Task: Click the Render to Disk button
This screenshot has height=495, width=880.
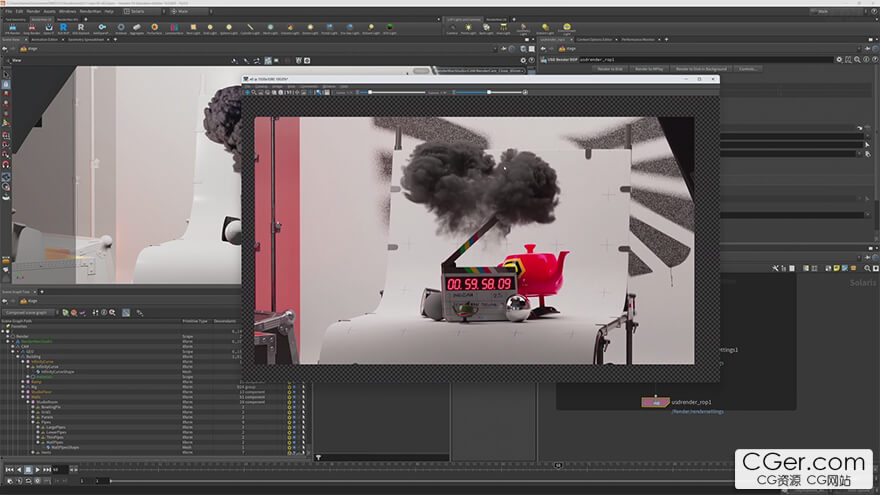Action: [609, 69]
